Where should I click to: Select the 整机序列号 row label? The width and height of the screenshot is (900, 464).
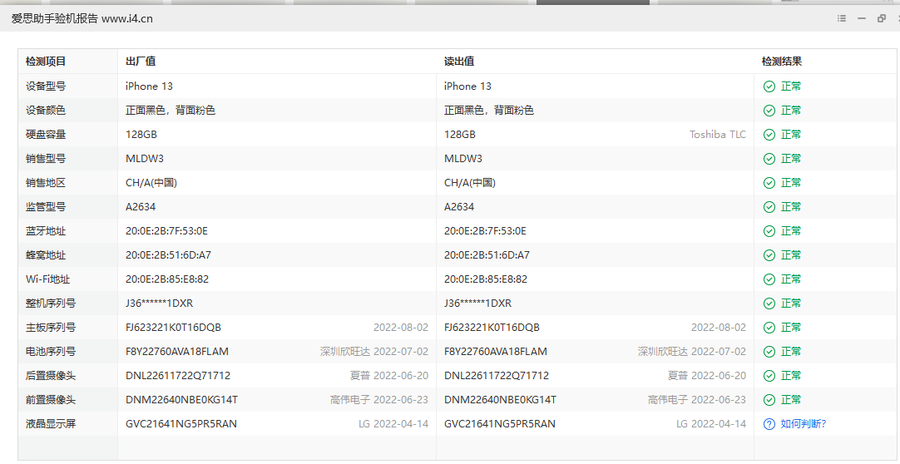pyautogui.click(x=51, y=303)
